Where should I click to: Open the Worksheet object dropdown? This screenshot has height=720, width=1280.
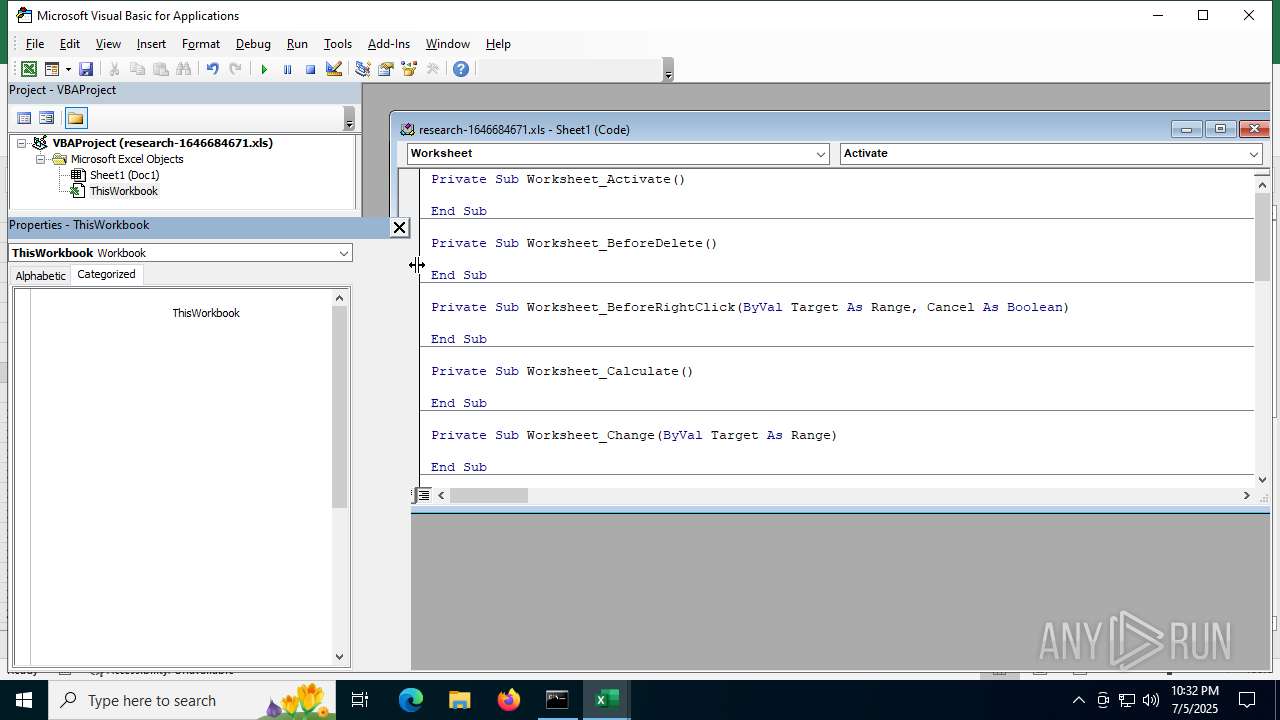click(x=821, y=154)
